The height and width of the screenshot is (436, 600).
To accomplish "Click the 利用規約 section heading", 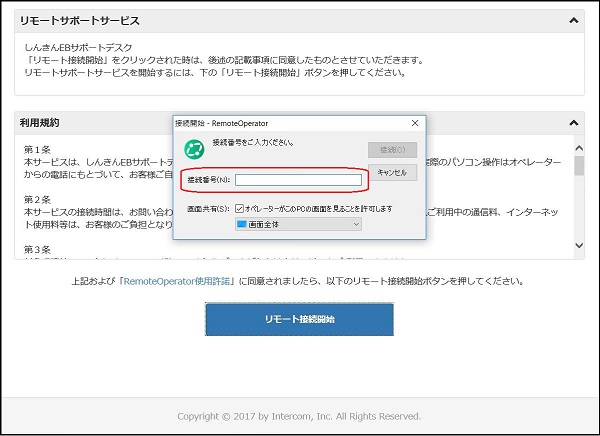I will 40,122.
